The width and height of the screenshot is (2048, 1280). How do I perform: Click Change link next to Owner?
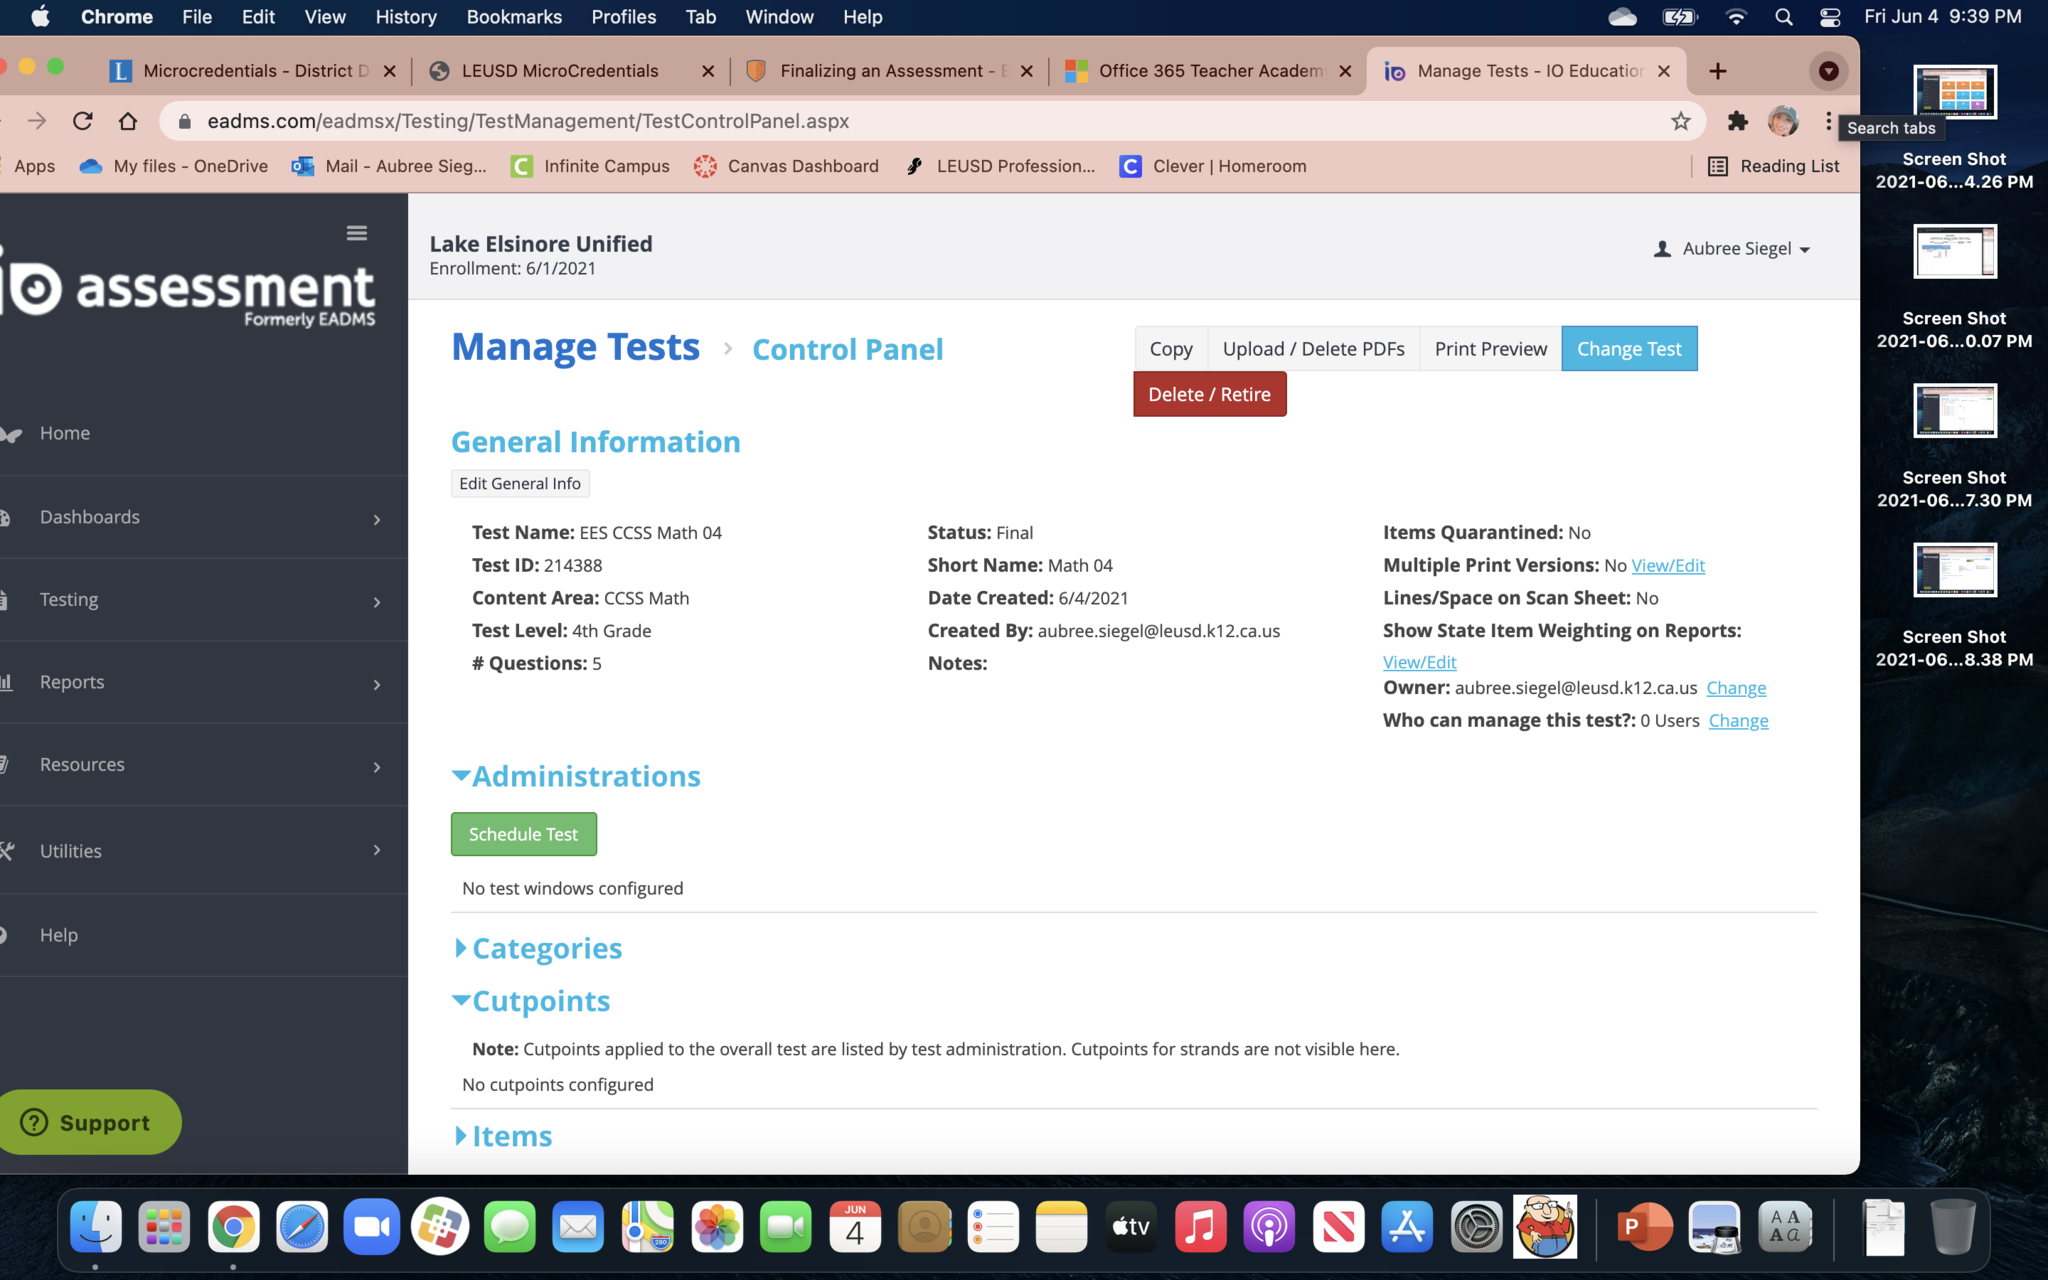[1735, 688]
